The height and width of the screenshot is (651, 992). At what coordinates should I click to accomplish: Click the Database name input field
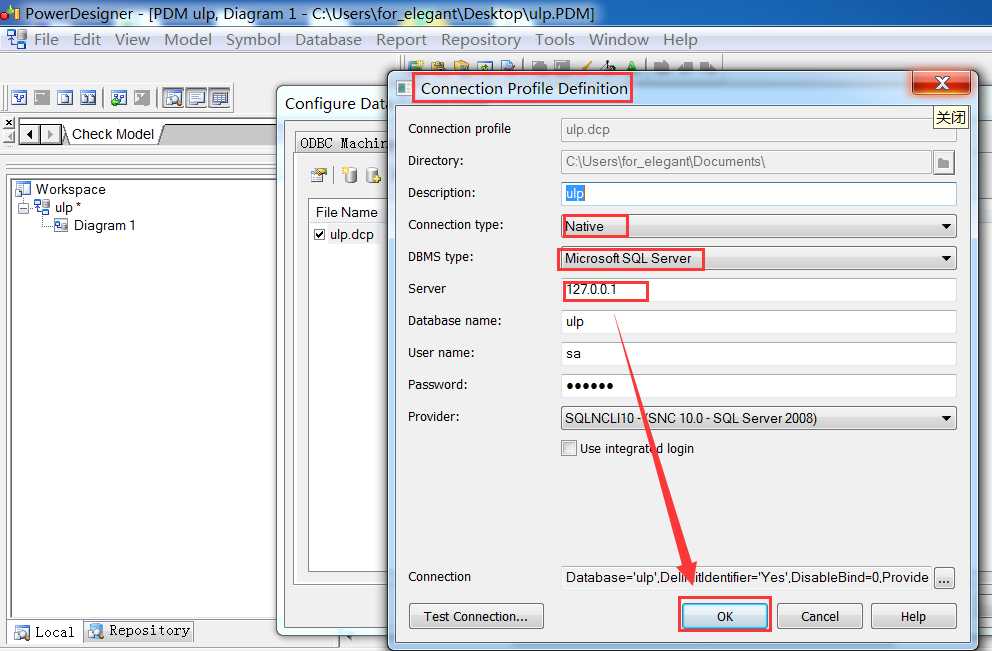coord(759,321)
